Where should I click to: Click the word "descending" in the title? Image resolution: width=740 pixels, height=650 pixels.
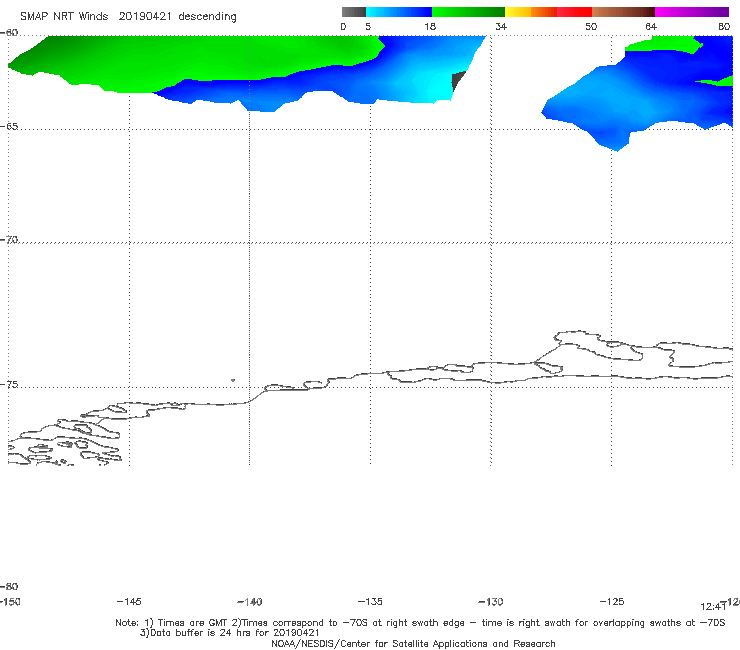[x=207, y=17]
